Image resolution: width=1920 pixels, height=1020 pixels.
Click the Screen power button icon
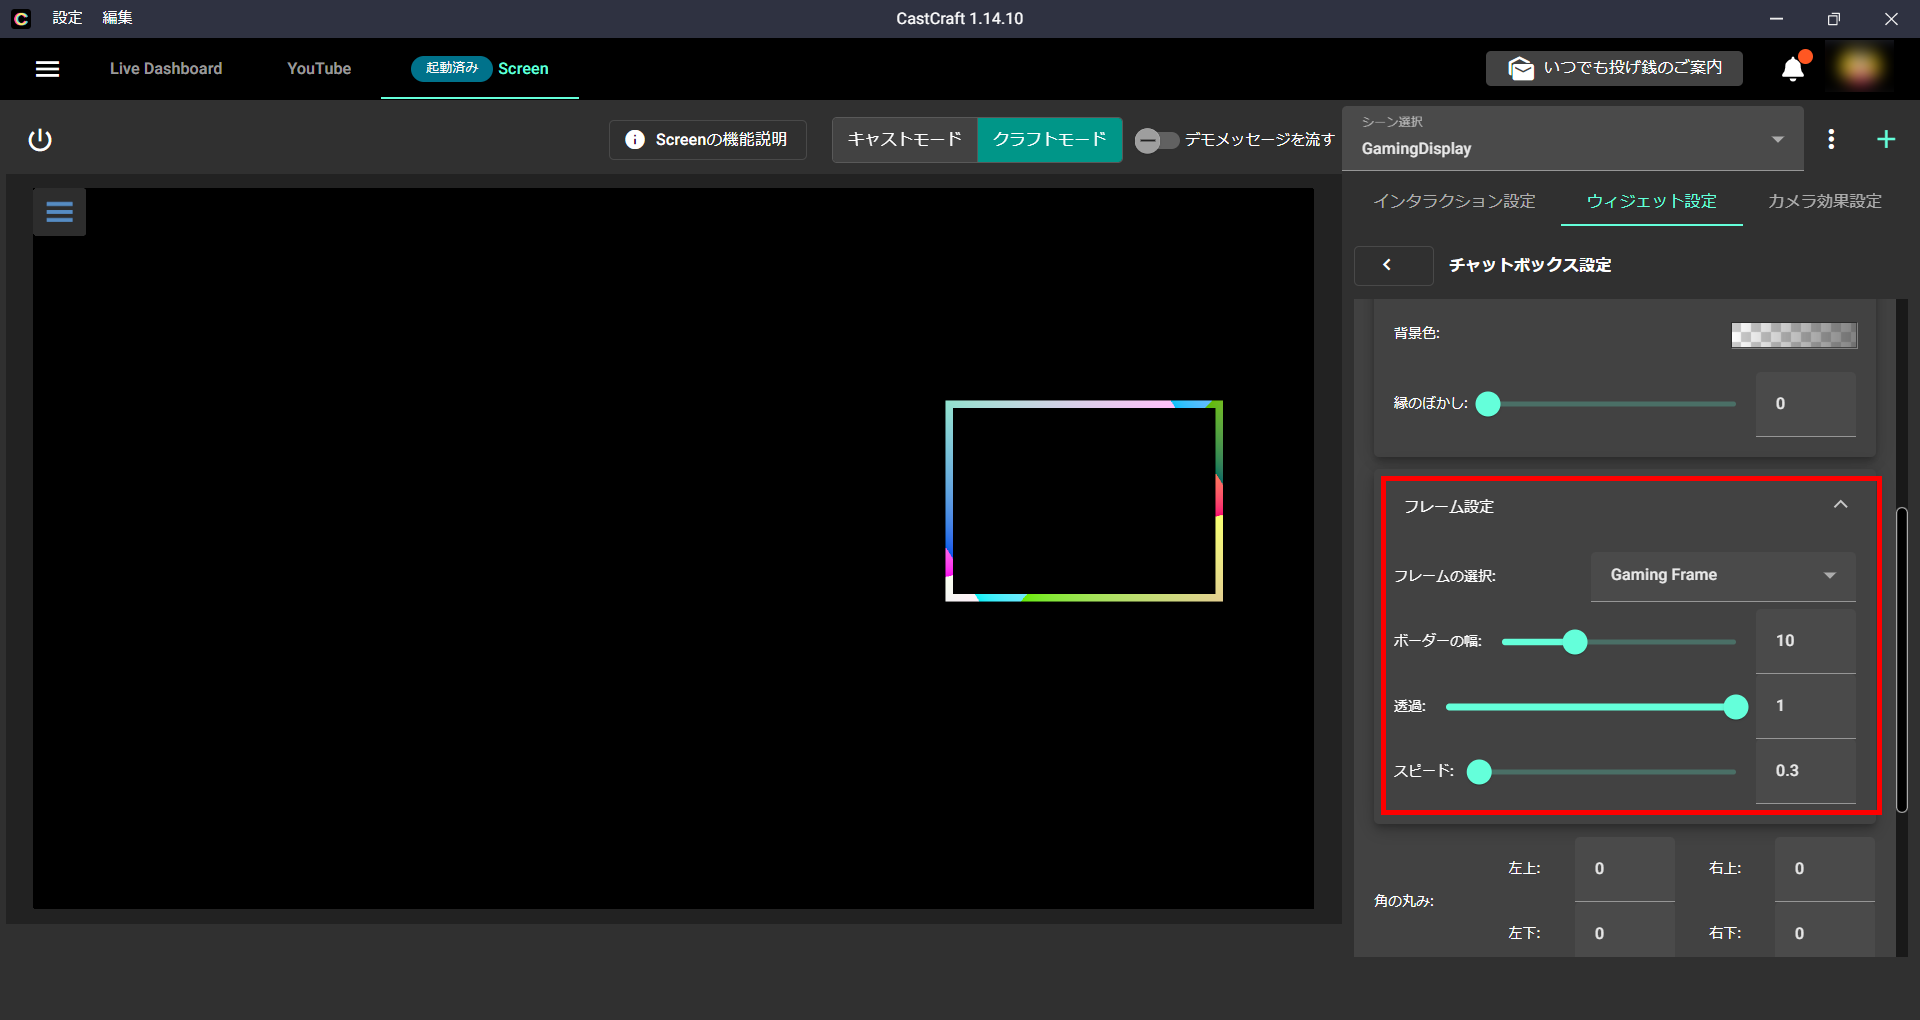pos(40,140)
